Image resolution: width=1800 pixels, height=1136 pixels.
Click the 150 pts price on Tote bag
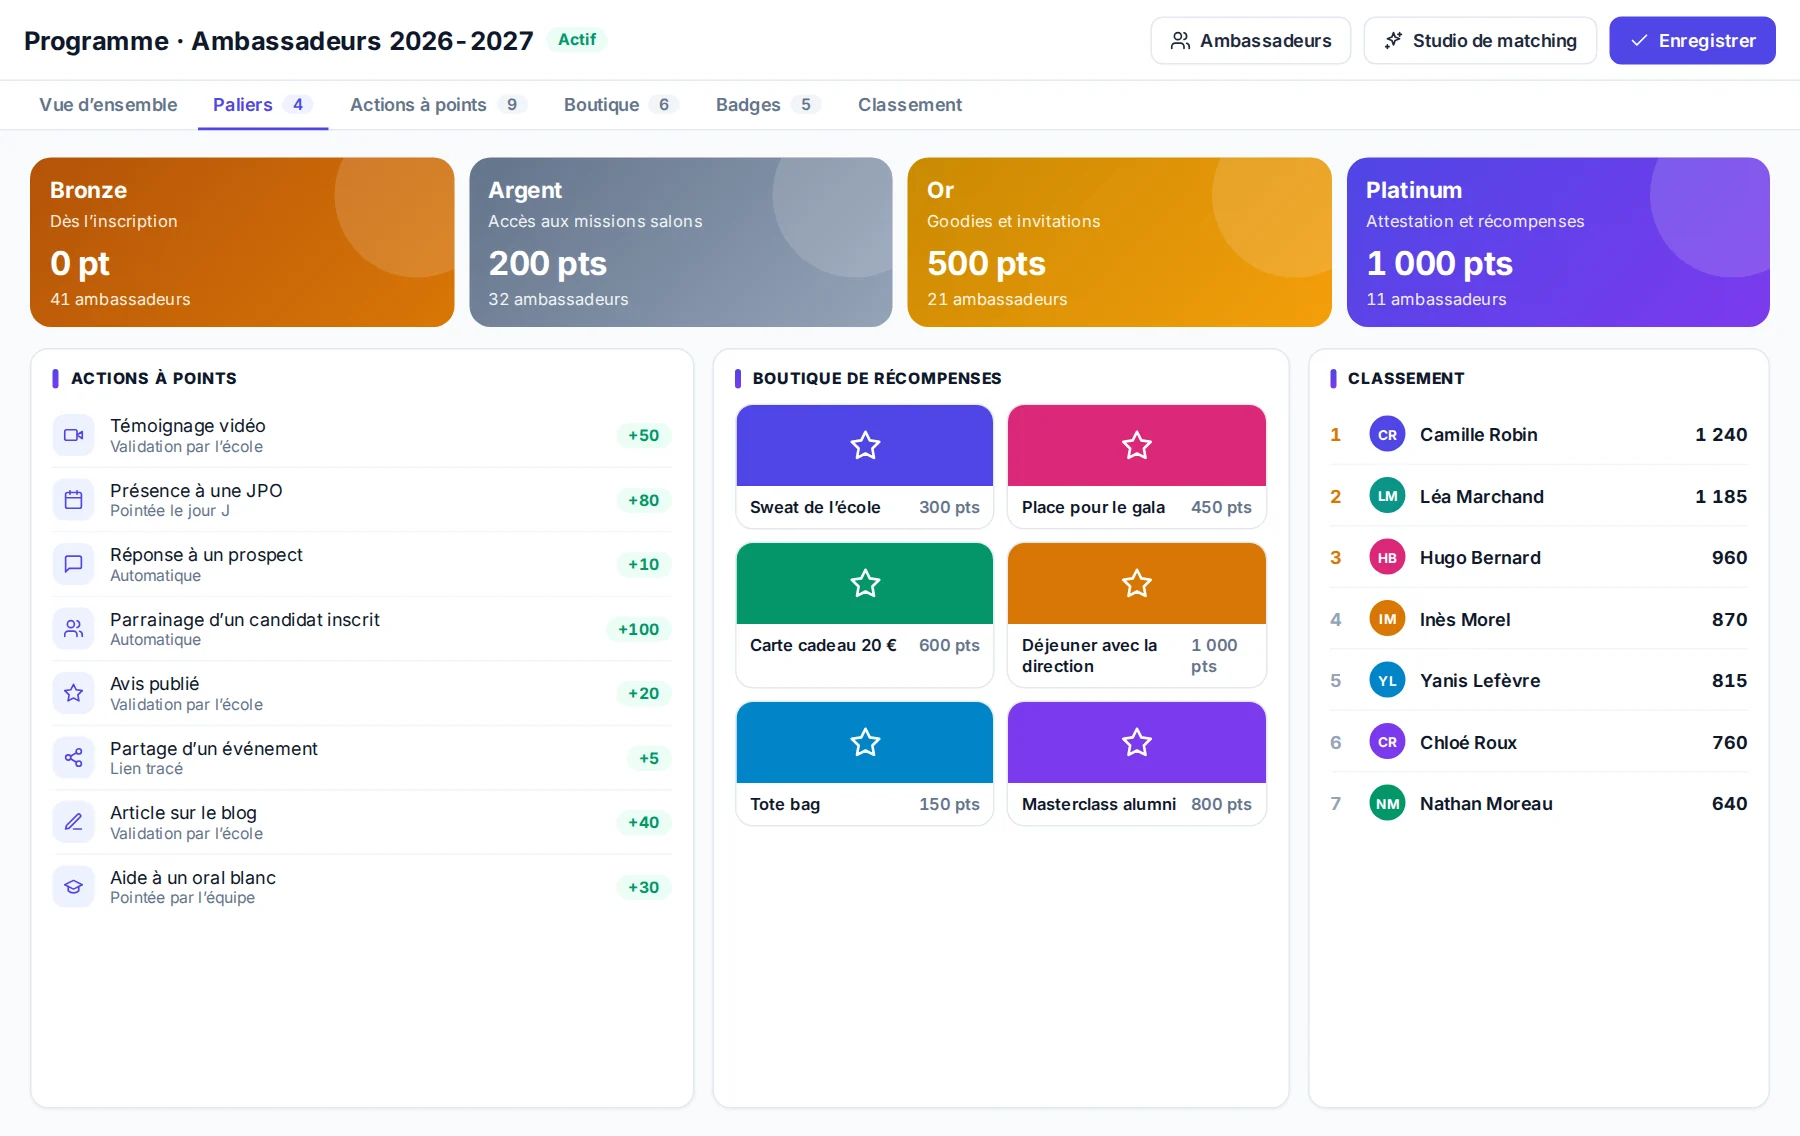pyautogui.click(x=949, y=804)
